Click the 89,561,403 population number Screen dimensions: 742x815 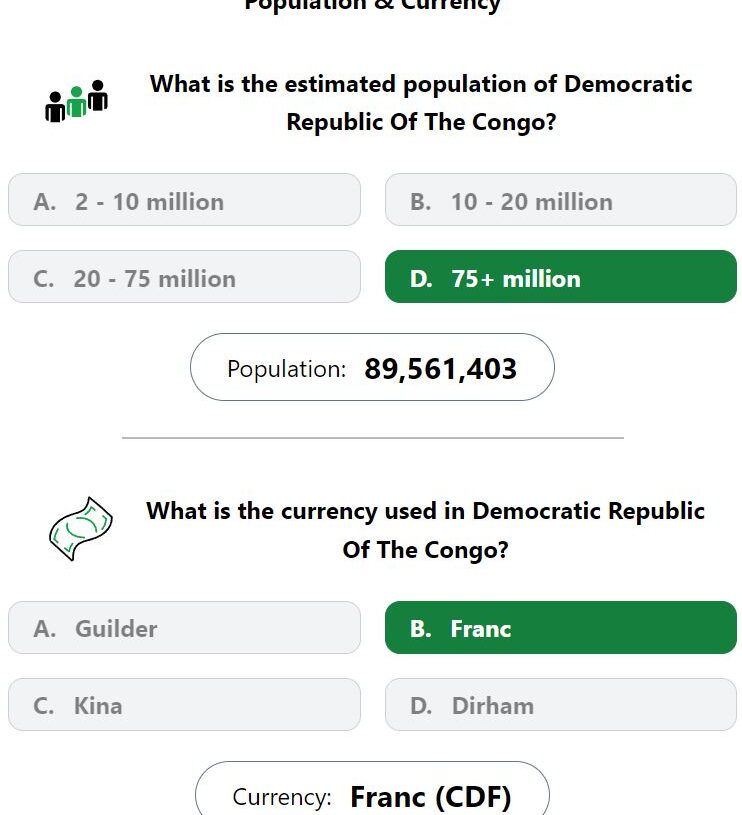[441, 369]
